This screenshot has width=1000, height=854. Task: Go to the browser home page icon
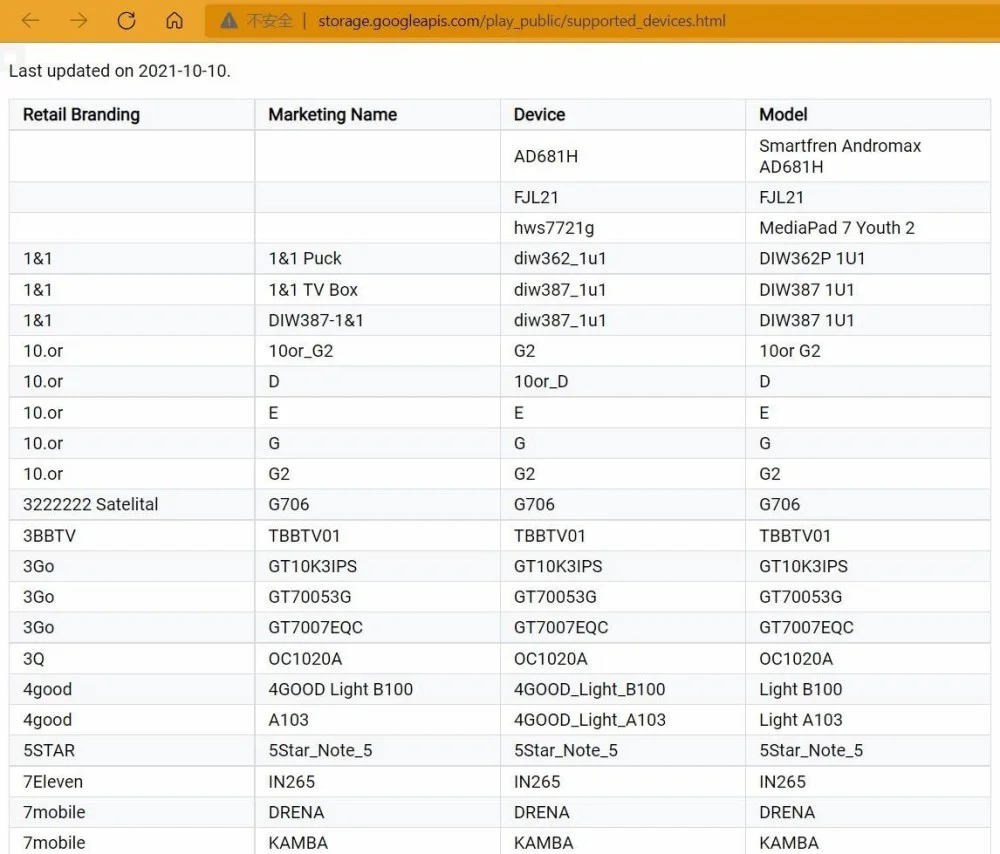point(174,21)
